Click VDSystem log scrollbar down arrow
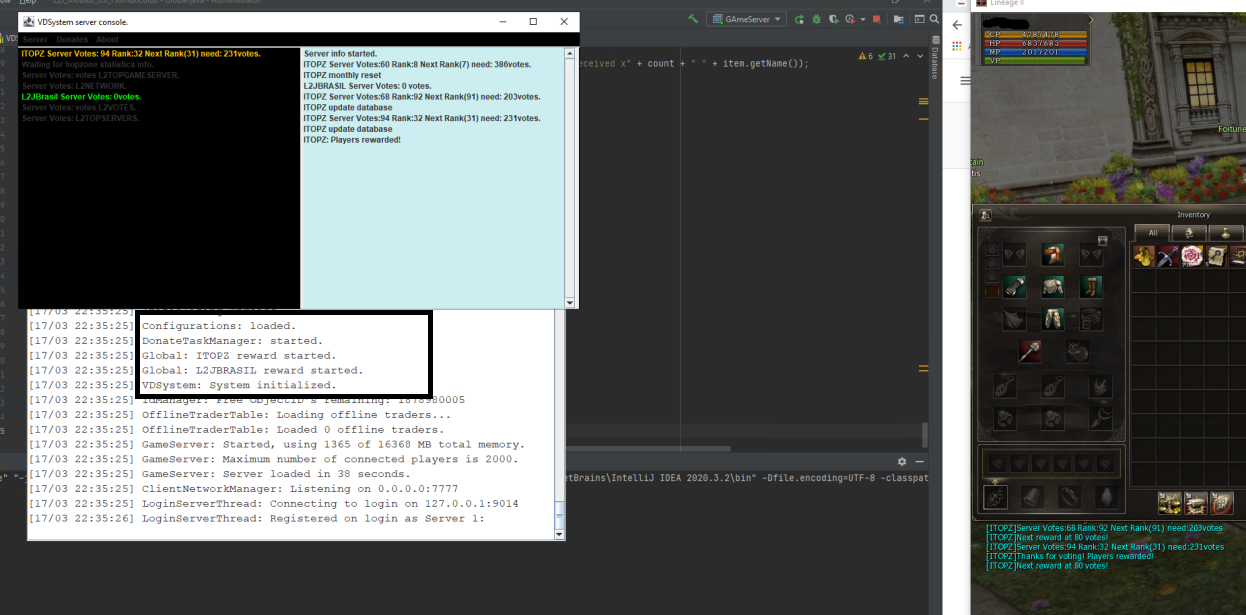The image size is (1246, 615). (571, 303)
